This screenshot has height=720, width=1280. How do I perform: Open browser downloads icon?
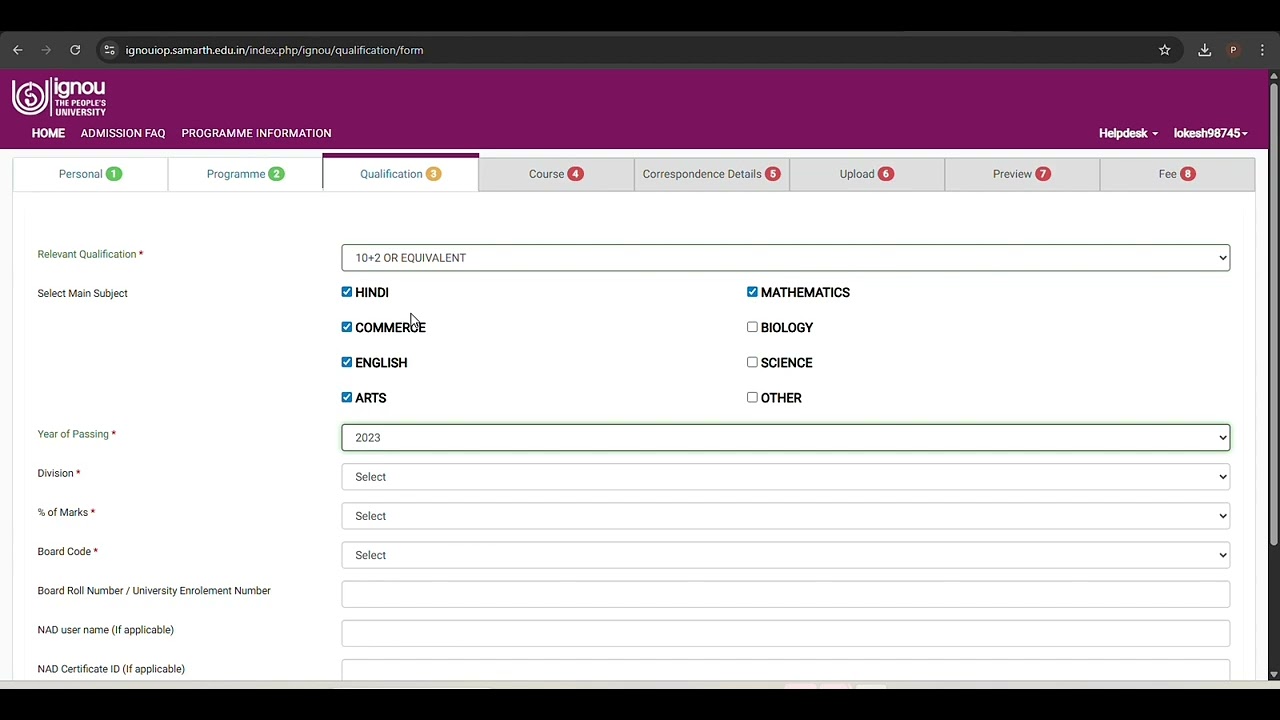tap(1204, 50)
